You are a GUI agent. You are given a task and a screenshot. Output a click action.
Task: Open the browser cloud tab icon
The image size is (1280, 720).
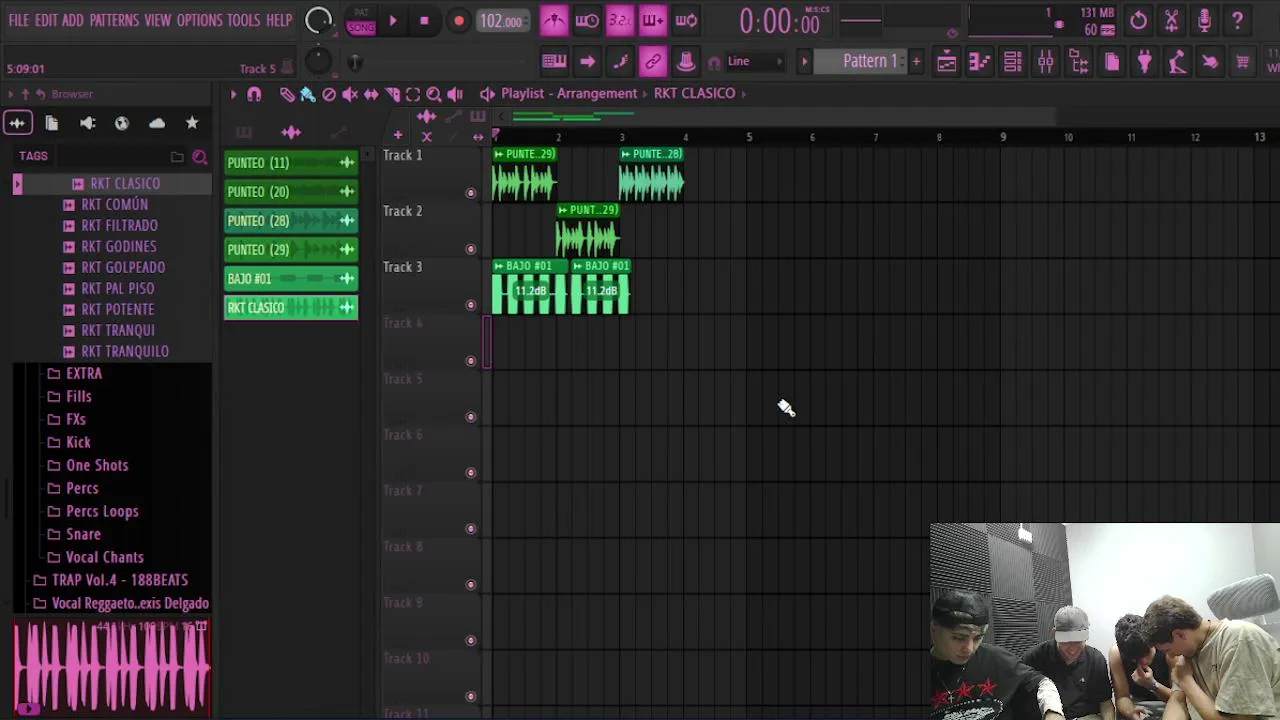[157, 123]
